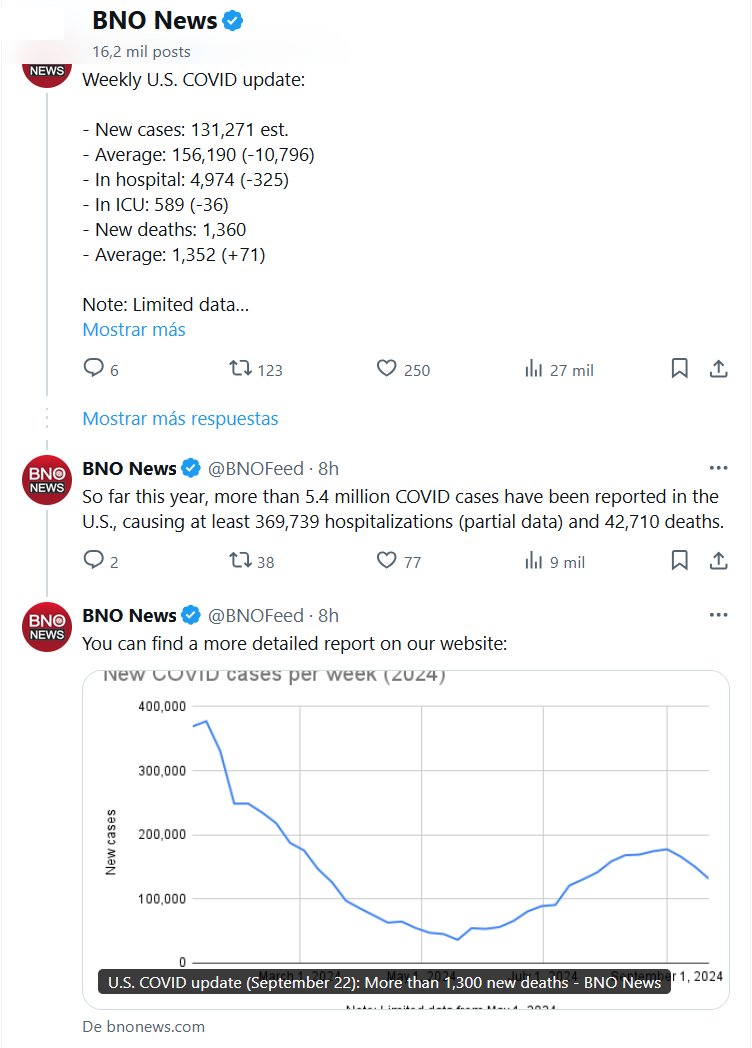Bookmark the 5.4 million cases post
Screen dimensions: 752x1048
pos(679,561)
